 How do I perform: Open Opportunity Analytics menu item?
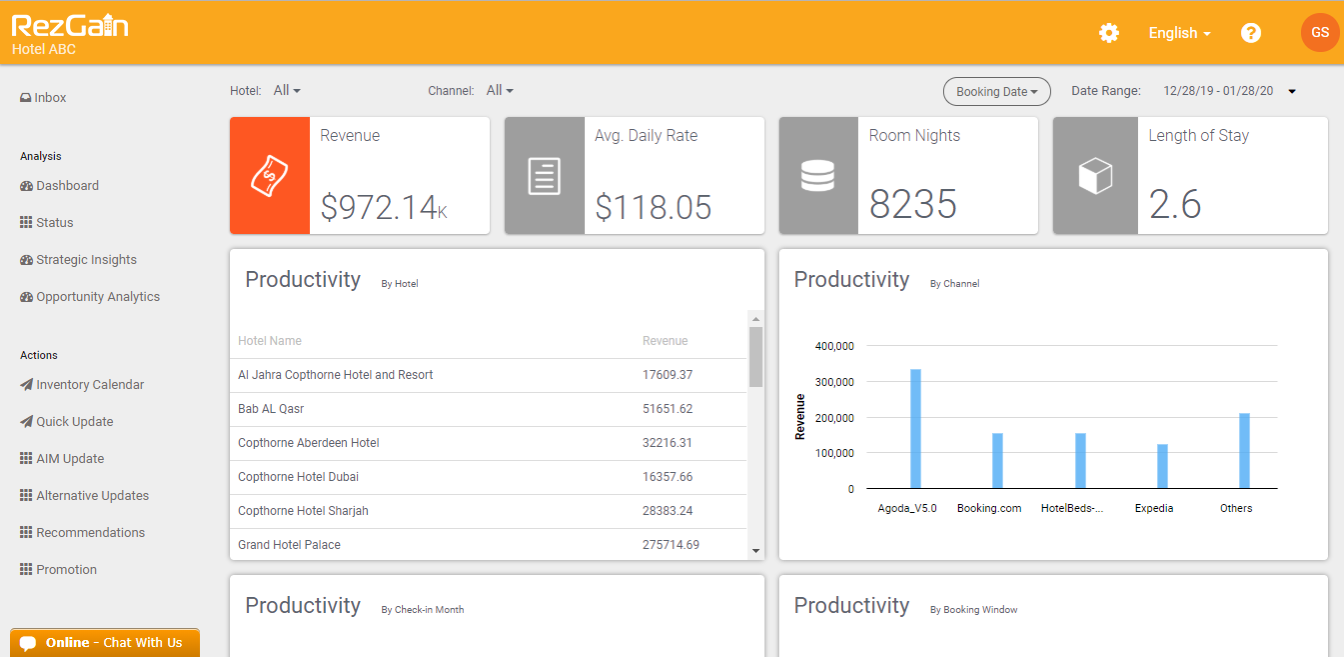pyautogui.click(x=90, y=297)
